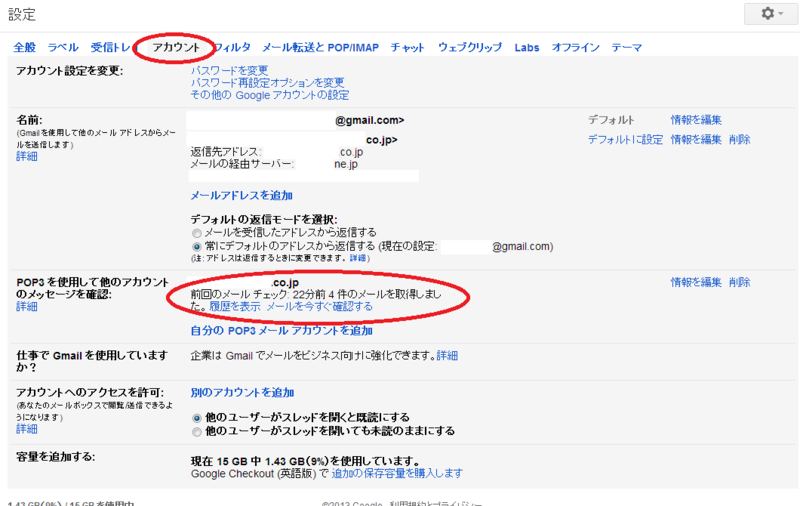Click 詳細 link under 名前 section
The image size is (800, 506).
tap(27, 157)
